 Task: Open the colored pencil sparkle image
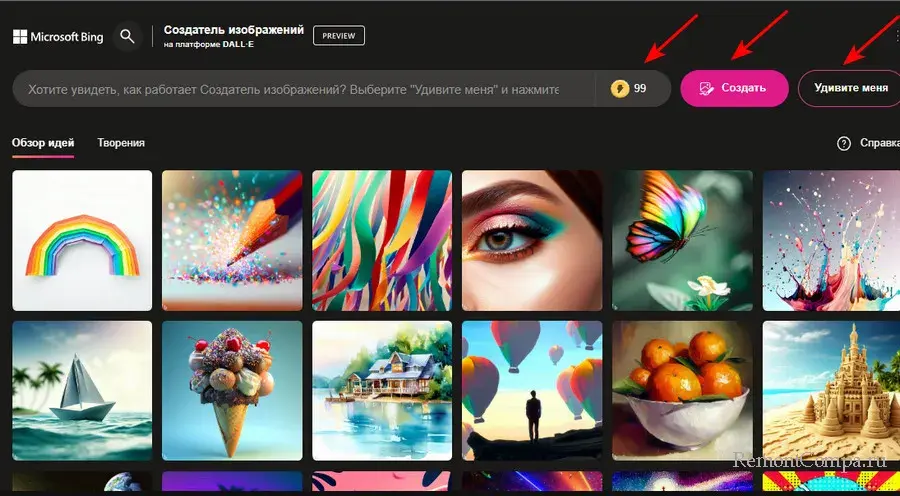click(232, 240)
